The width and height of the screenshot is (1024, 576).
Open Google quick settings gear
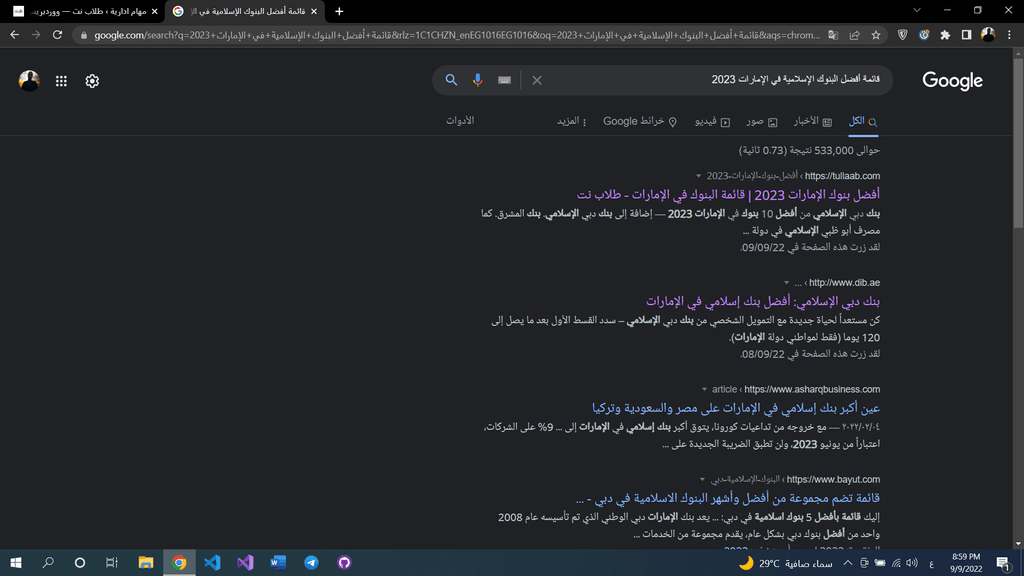pos(92,81)
